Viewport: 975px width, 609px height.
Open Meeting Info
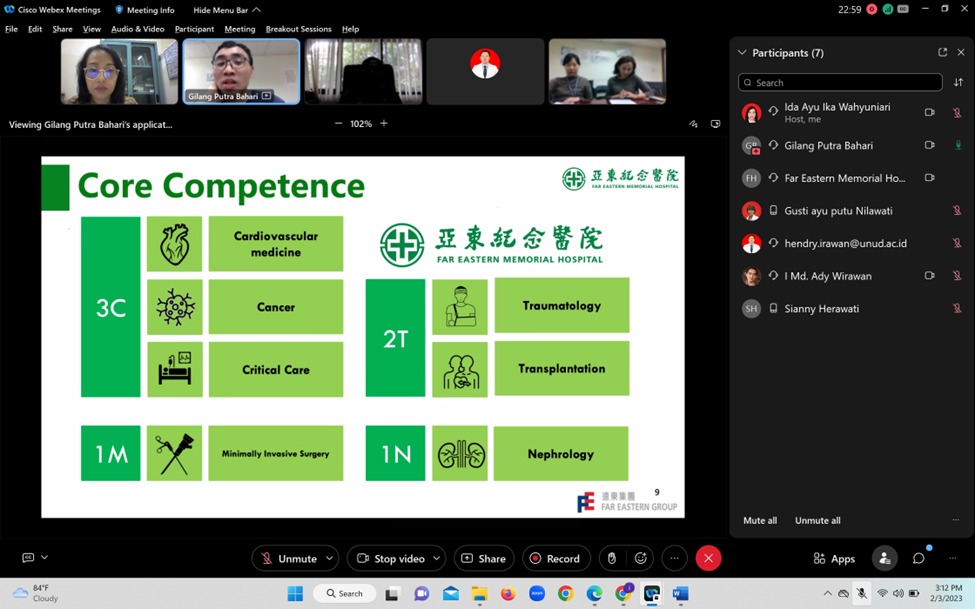(x=145, y=10)
